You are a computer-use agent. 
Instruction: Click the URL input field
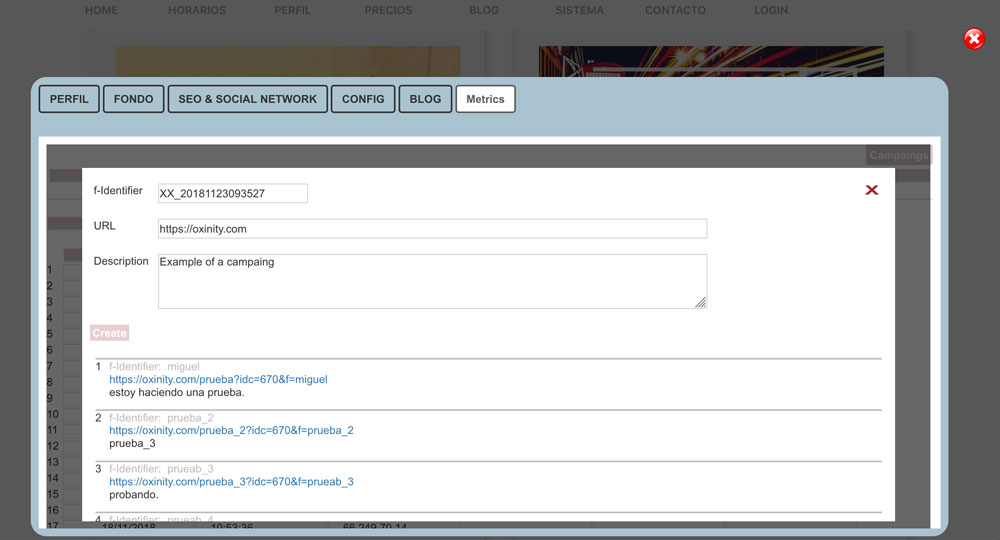[432, 229]
